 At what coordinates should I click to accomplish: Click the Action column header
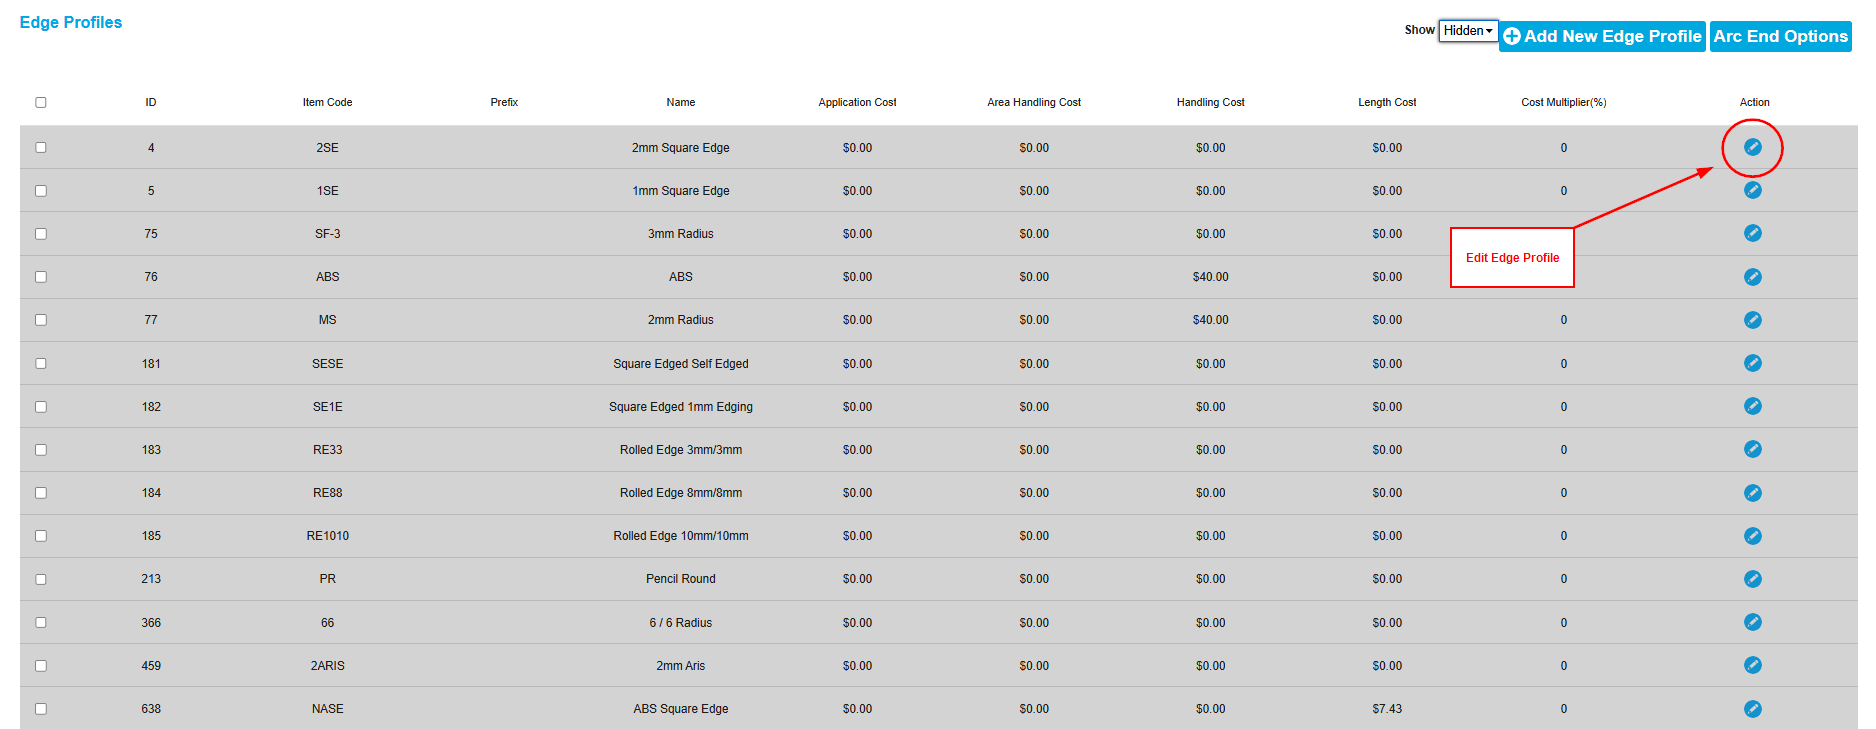pos(1754,102)
